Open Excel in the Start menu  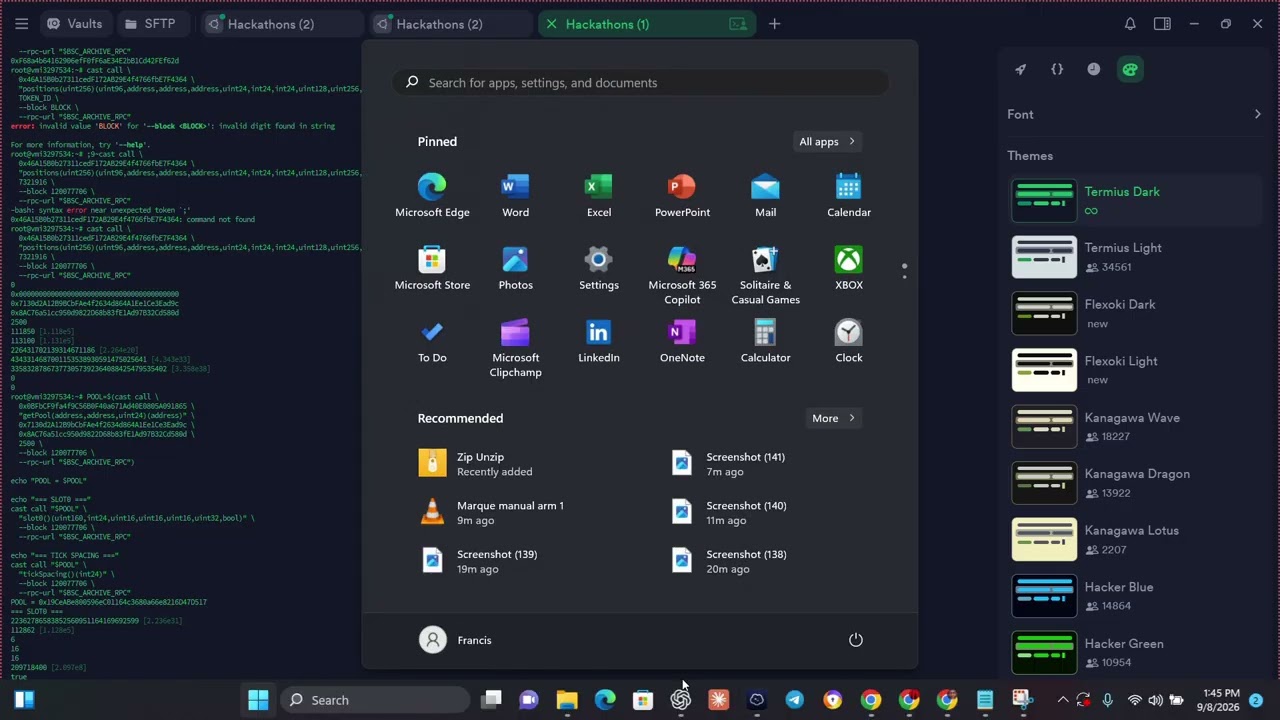point(598,196)
